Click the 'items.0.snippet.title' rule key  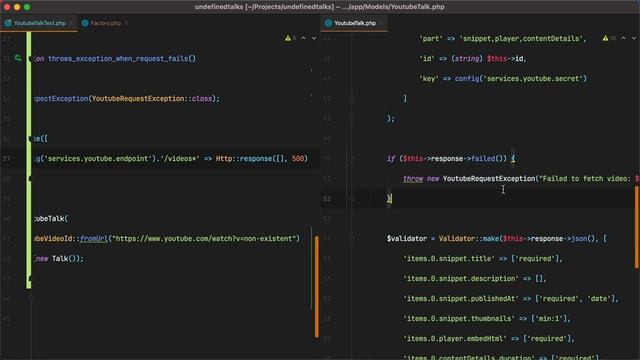449,258
